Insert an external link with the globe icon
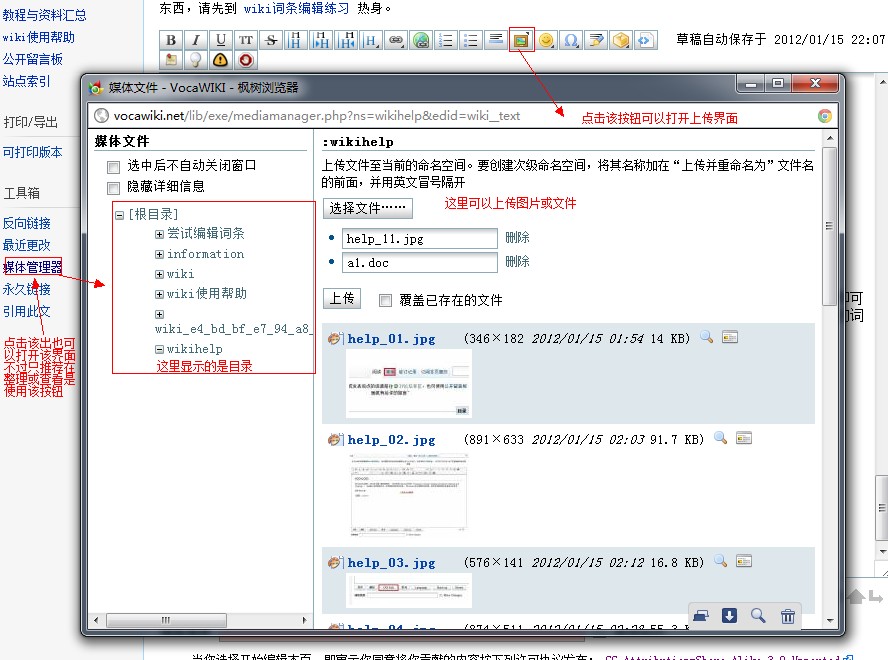The image size is (888, 660). tap(421, 40)
